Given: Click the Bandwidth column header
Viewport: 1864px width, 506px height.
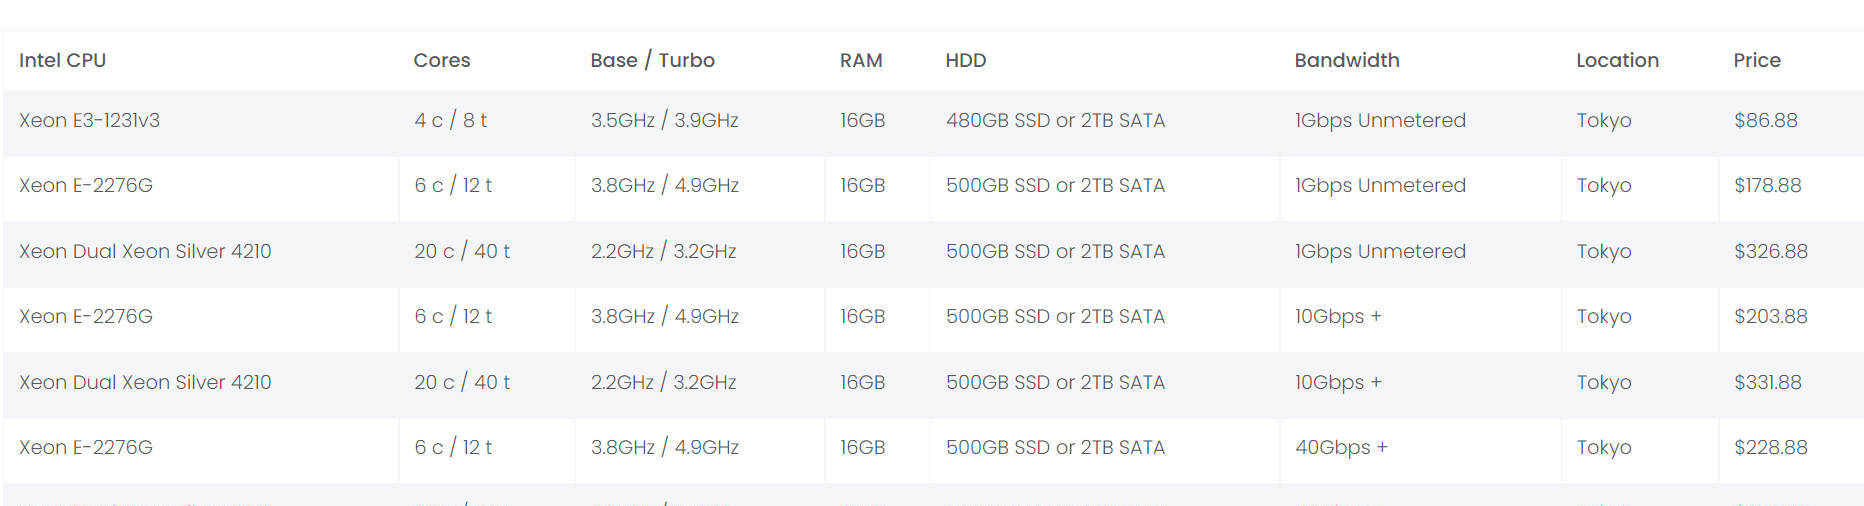Looking at the screenshot, I should 1346,60.
